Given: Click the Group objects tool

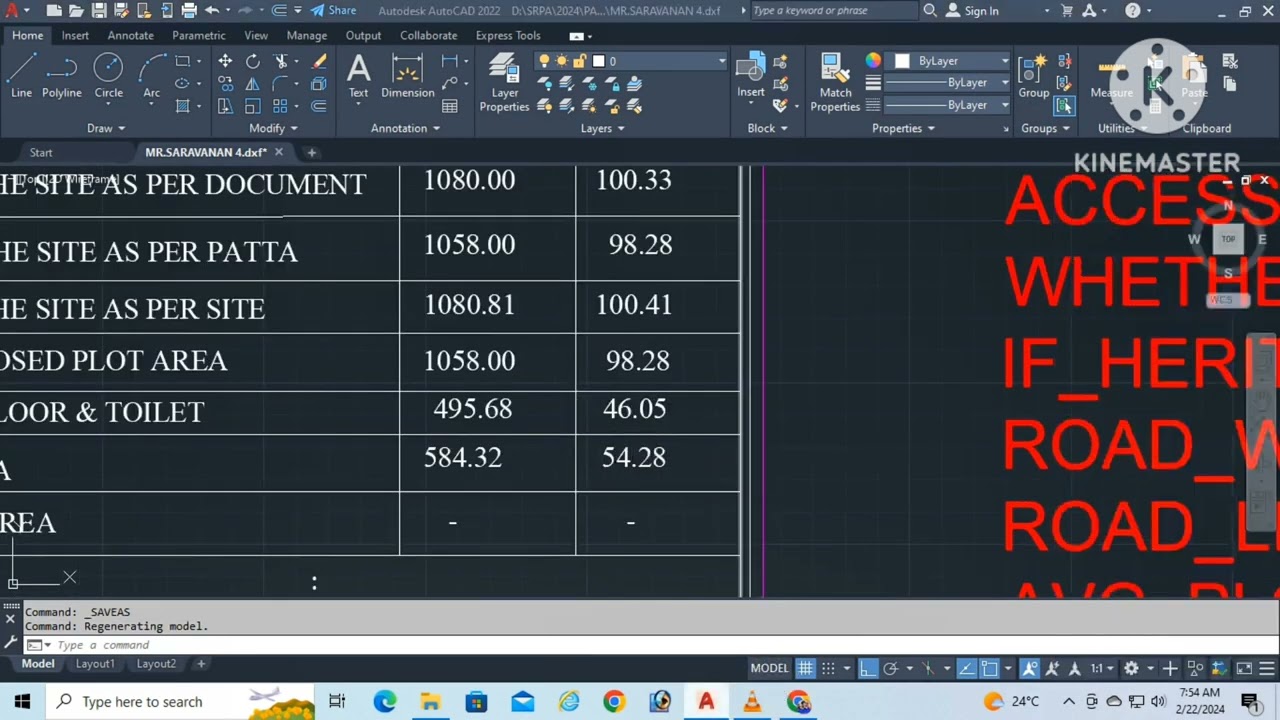Looking at the screenshot, I should pyautogui.click(x=1034, y=76).
